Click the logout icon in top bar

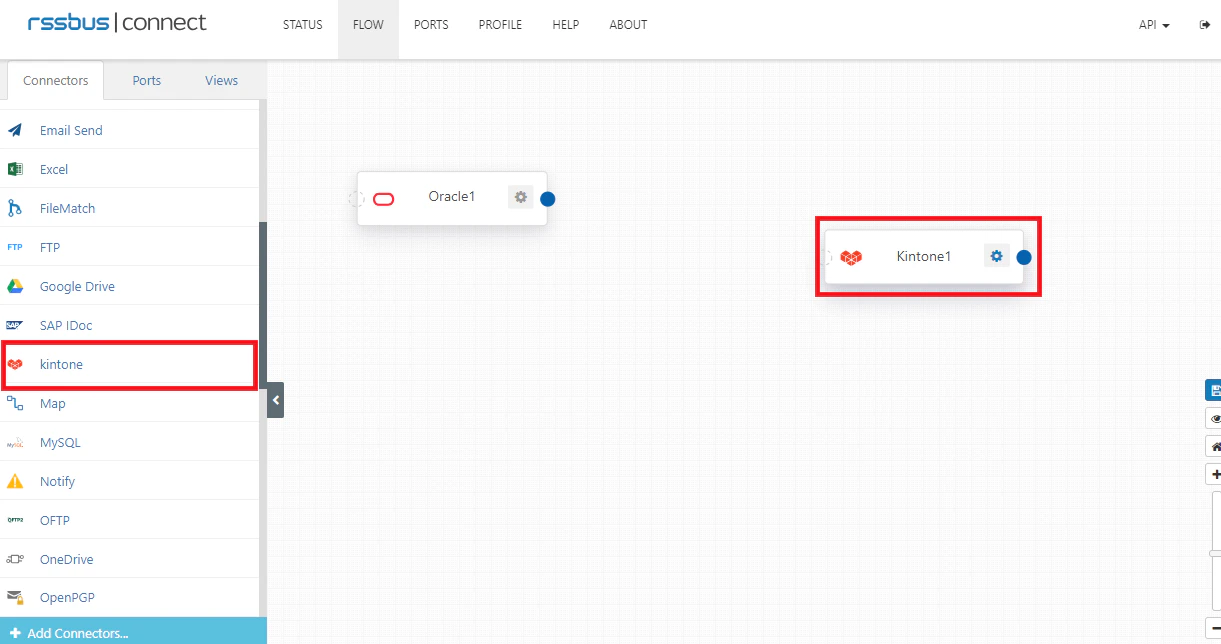[x=1204, y=25]
